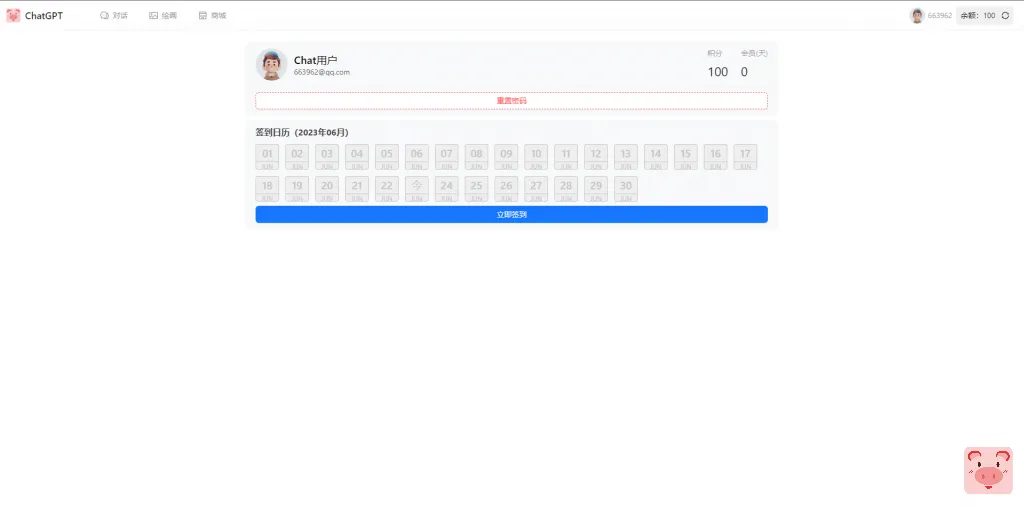Click the Chat用户 username text
Image resolution: width=1024 pixels, height=506 pixels.
(315, 60)
